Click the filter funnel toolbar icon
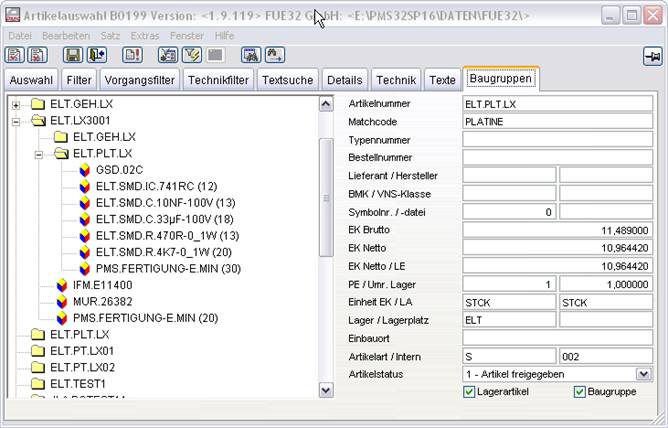668x428 pixels. (193, 55)
